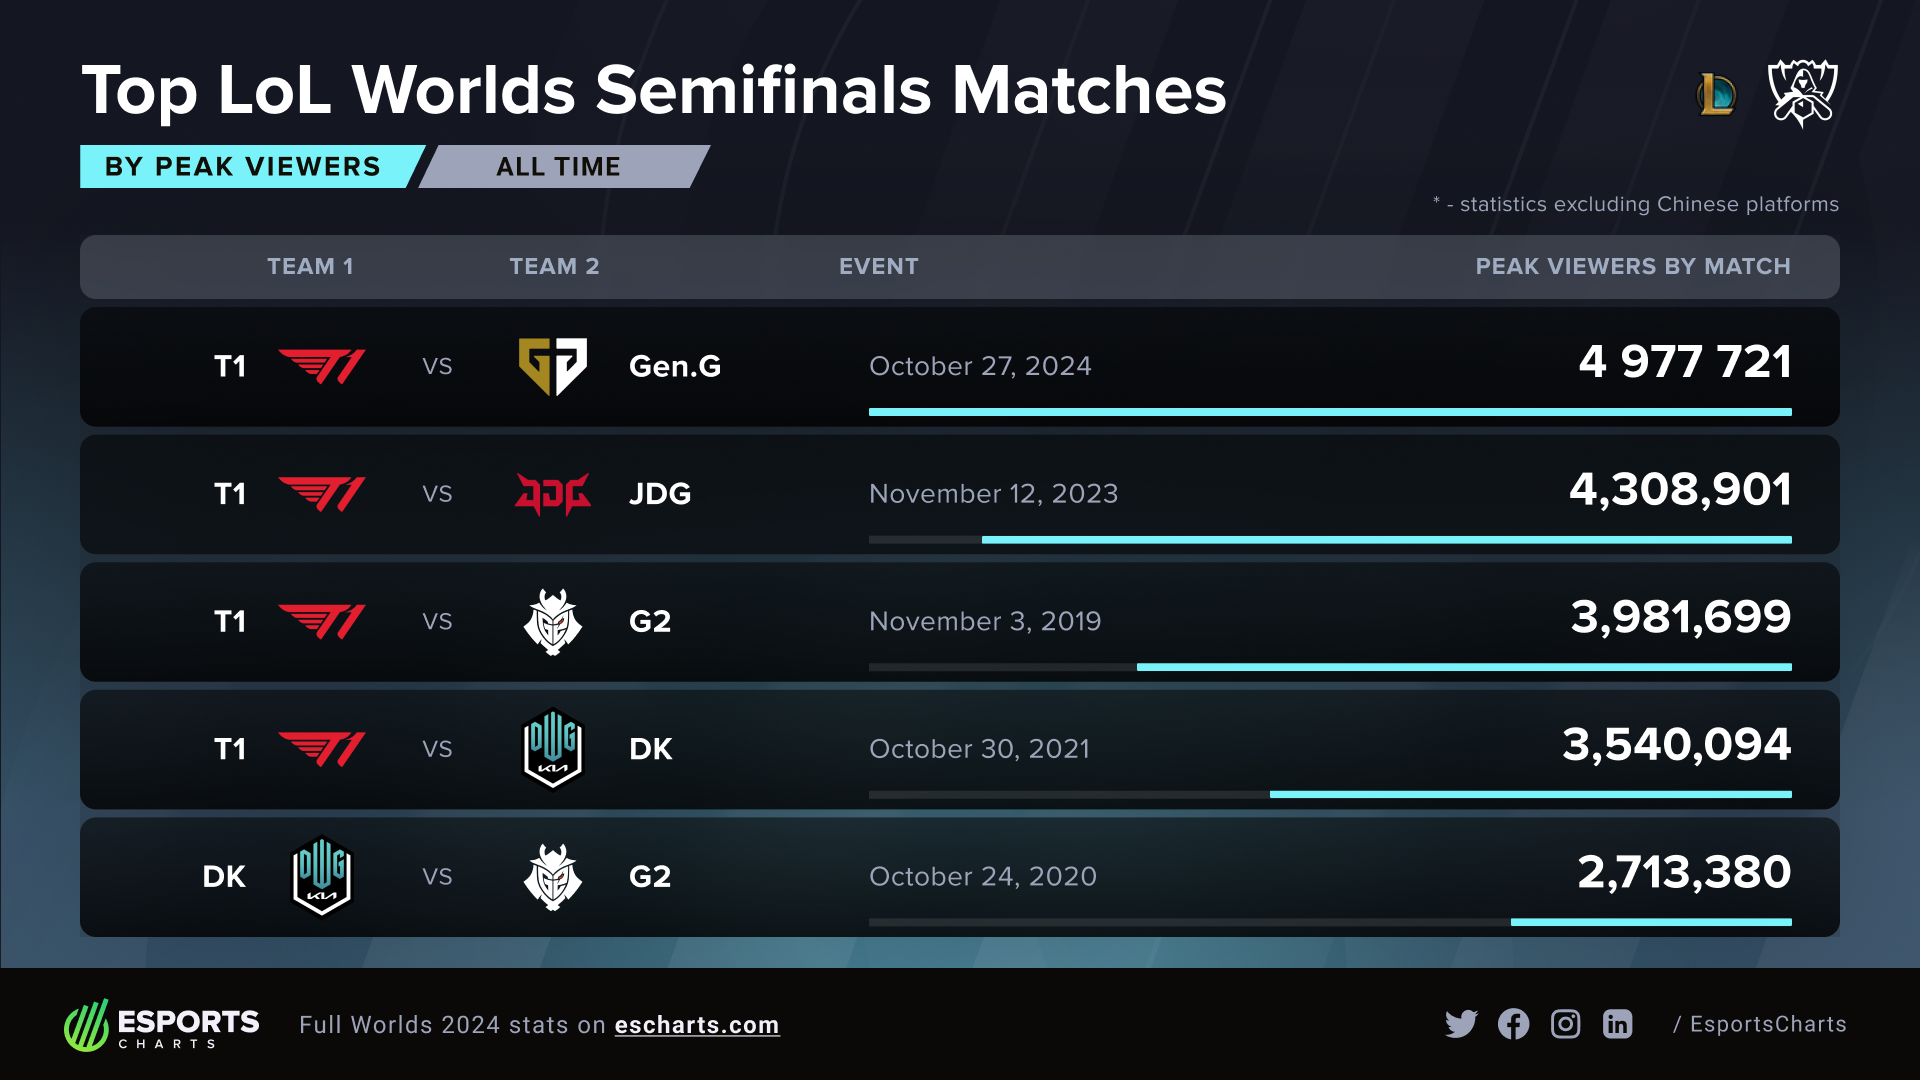The width and height of the screenshot is (1920, 1080).
Task: Click the Instagram icon
Action: click(x=1565, y=1024)
